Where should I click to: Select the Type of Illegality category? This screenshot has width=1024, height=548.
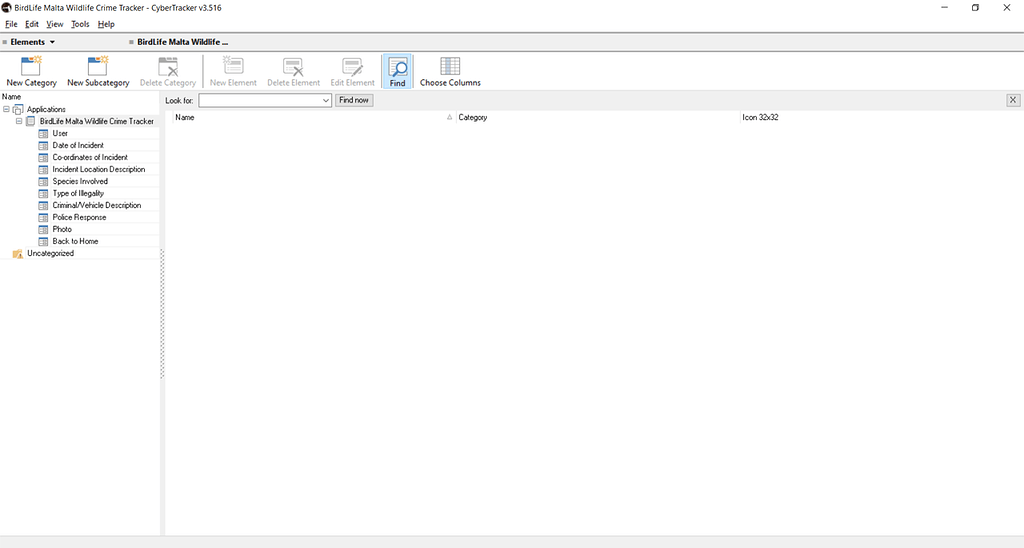click(x=78, y=193)
